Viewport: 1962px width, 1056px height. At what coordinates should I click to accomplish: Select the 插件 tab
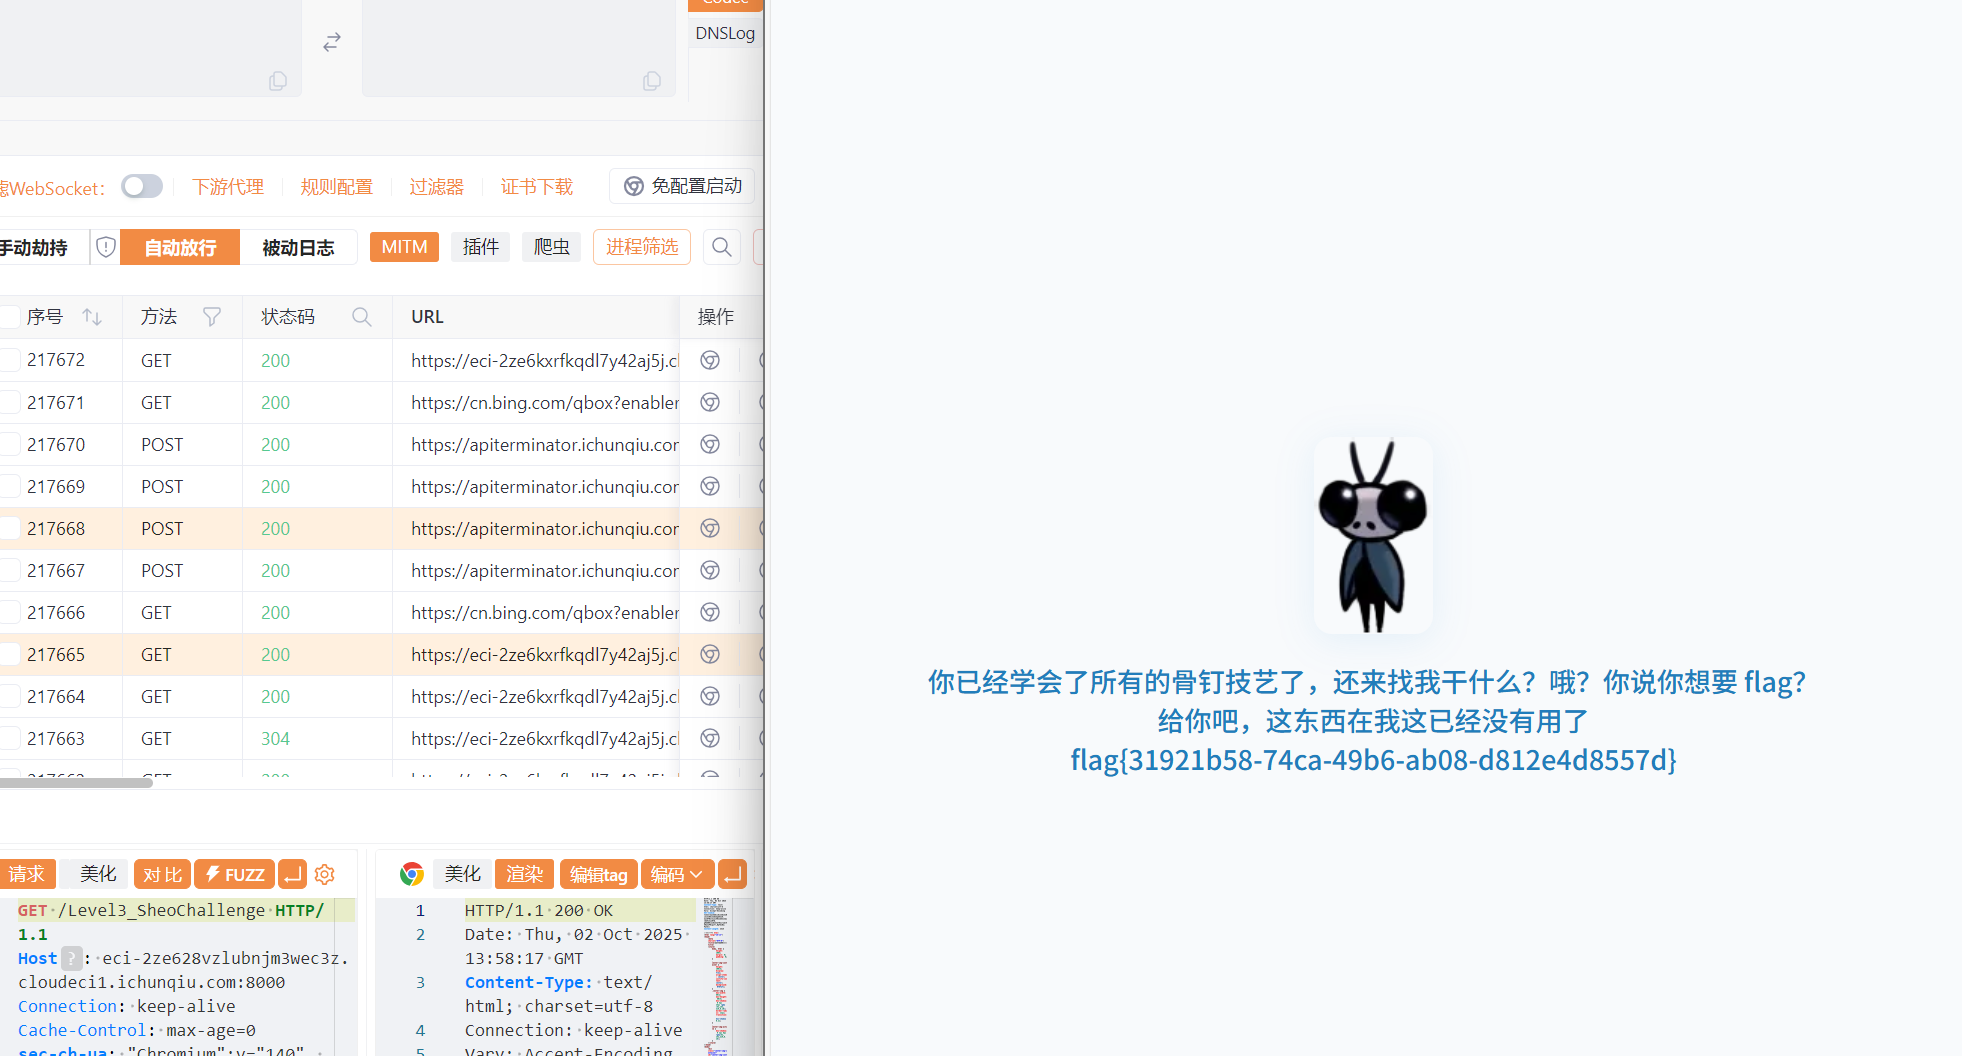(480, 247)
